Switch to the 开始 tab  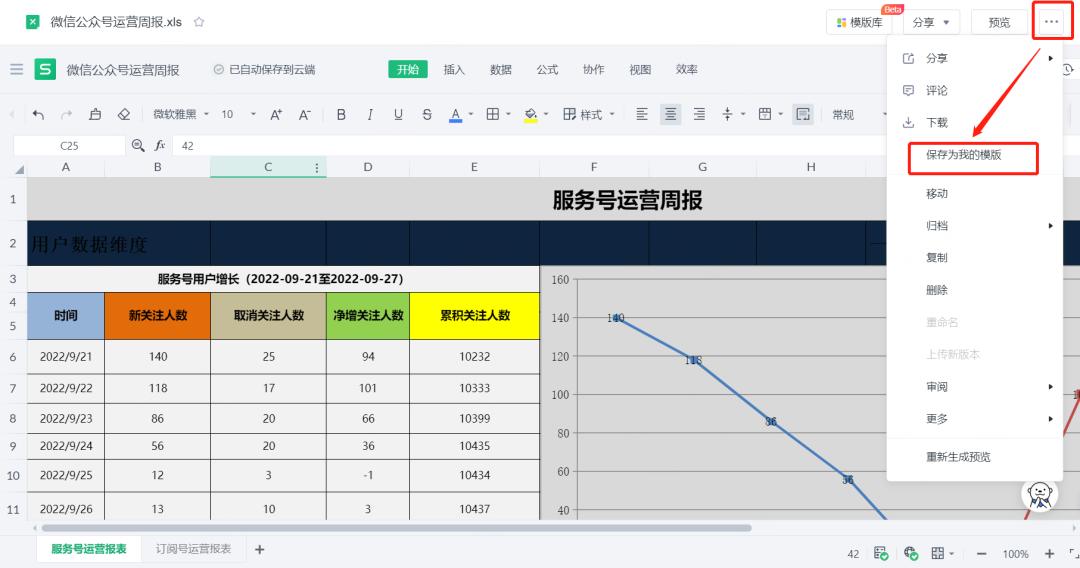(x=408, y=69)
